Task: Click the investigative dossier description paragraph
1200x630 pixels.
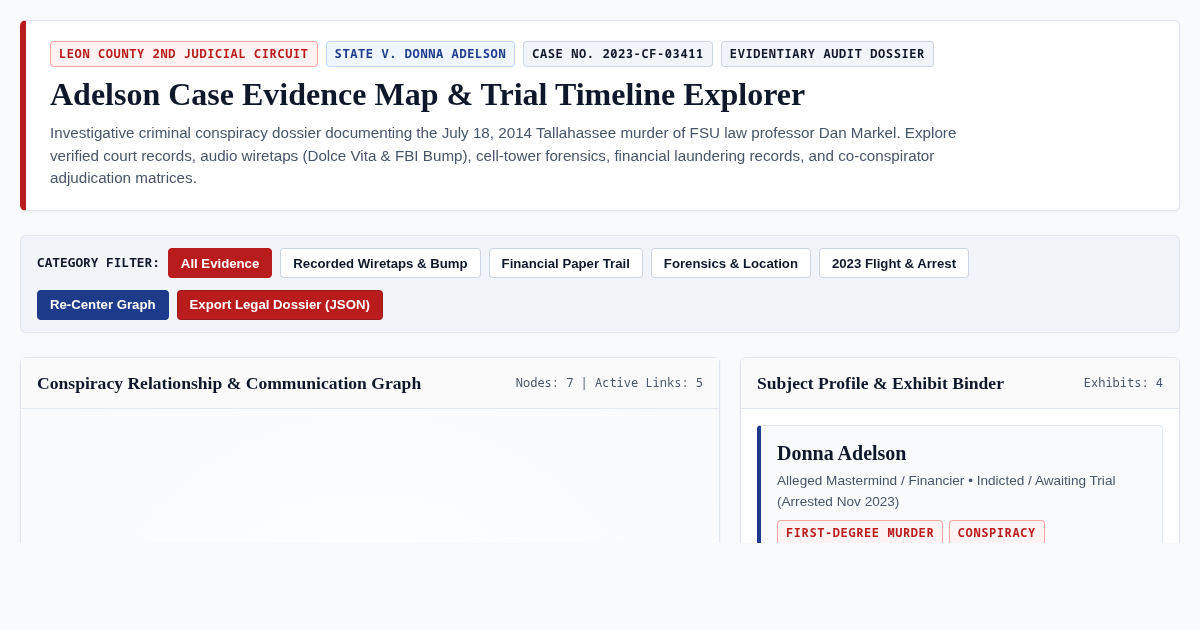Action: pos(503,155)
